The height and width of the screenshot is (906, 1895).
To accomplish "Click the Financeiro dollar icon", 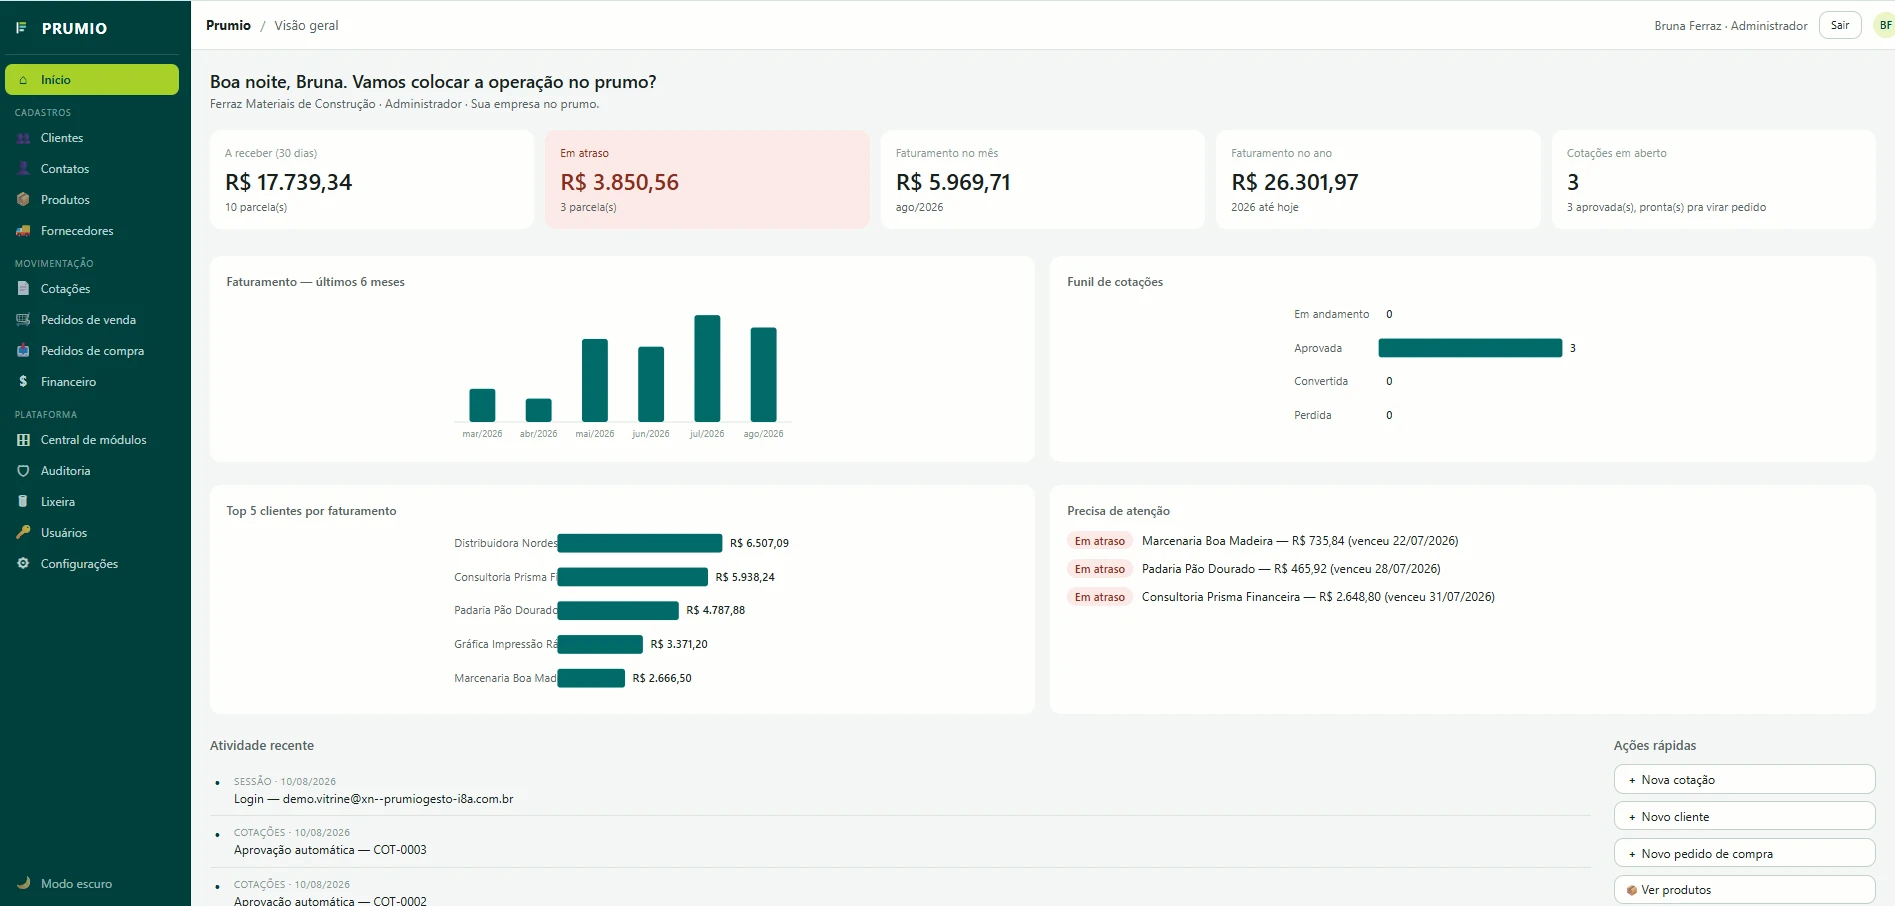I will pyautogui.click(x=23, y=382).
